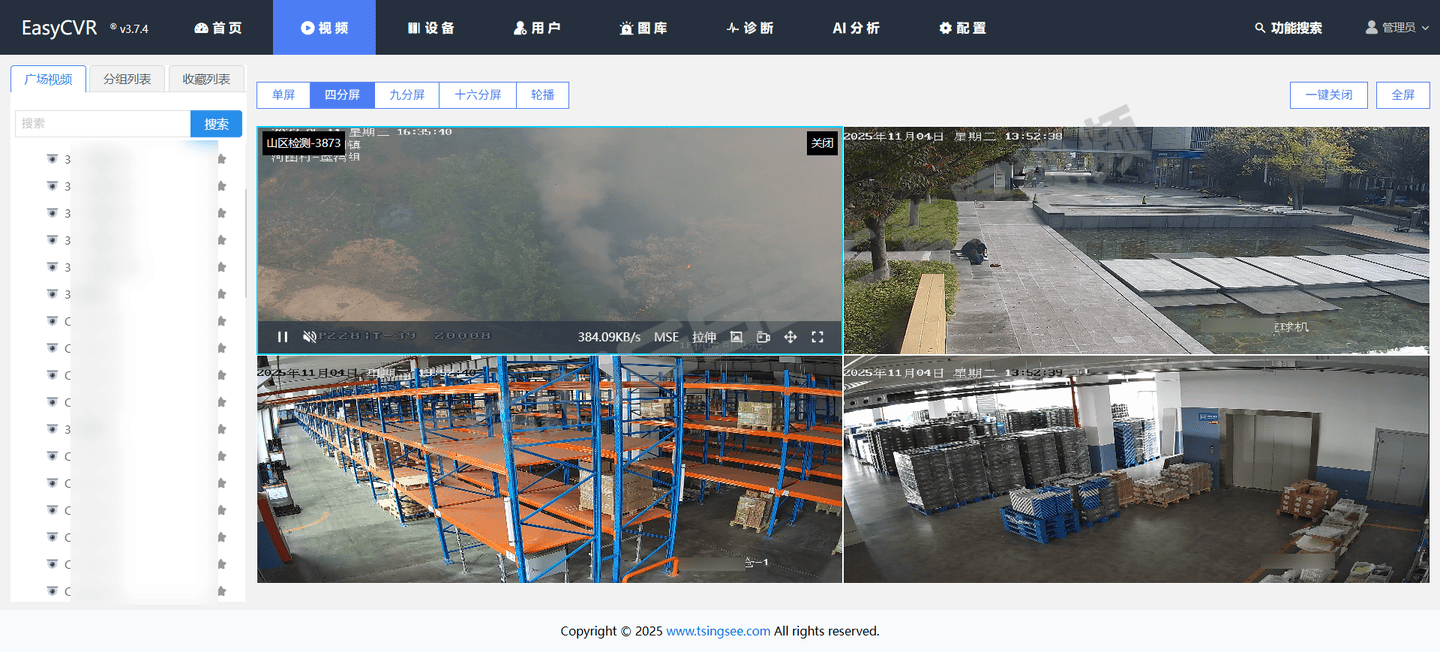Switch to the 分组列表 tab
The height and width of the screenshot is (652, 1440).
tap(127, 79)
